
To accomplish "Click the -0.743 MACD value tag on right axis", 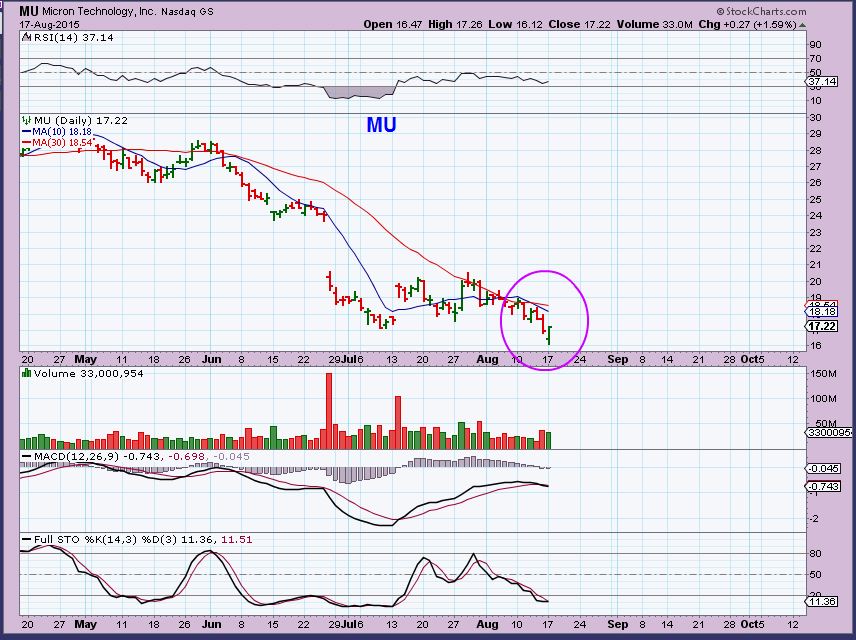I will coord(823,487).
